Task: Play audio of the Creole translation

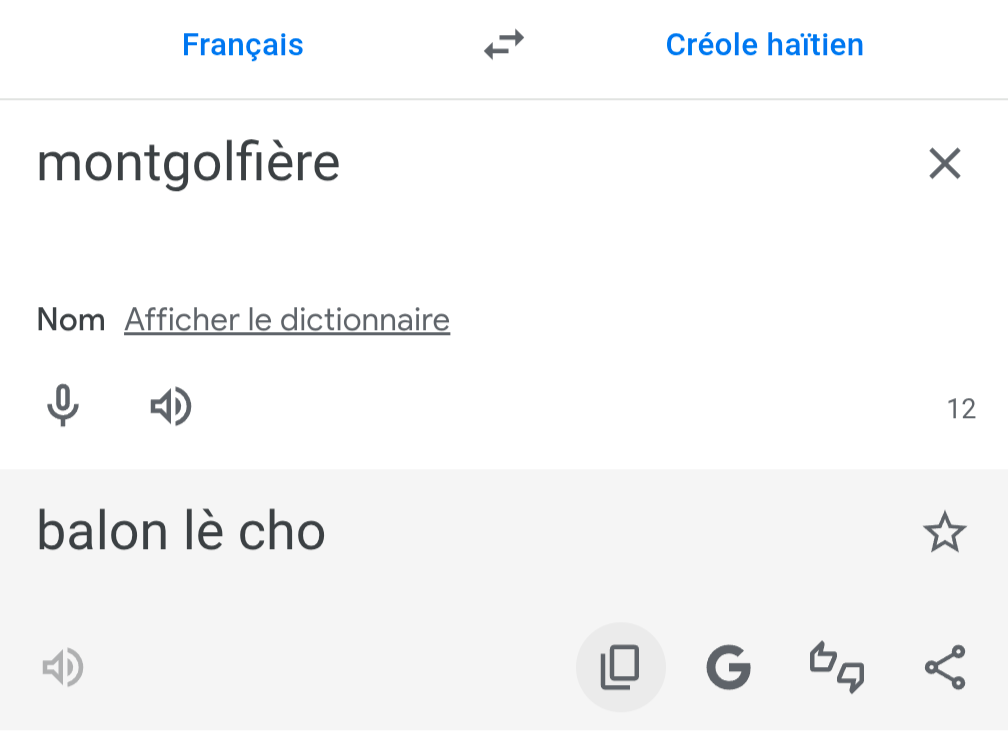Action: [x=63, y=667]
